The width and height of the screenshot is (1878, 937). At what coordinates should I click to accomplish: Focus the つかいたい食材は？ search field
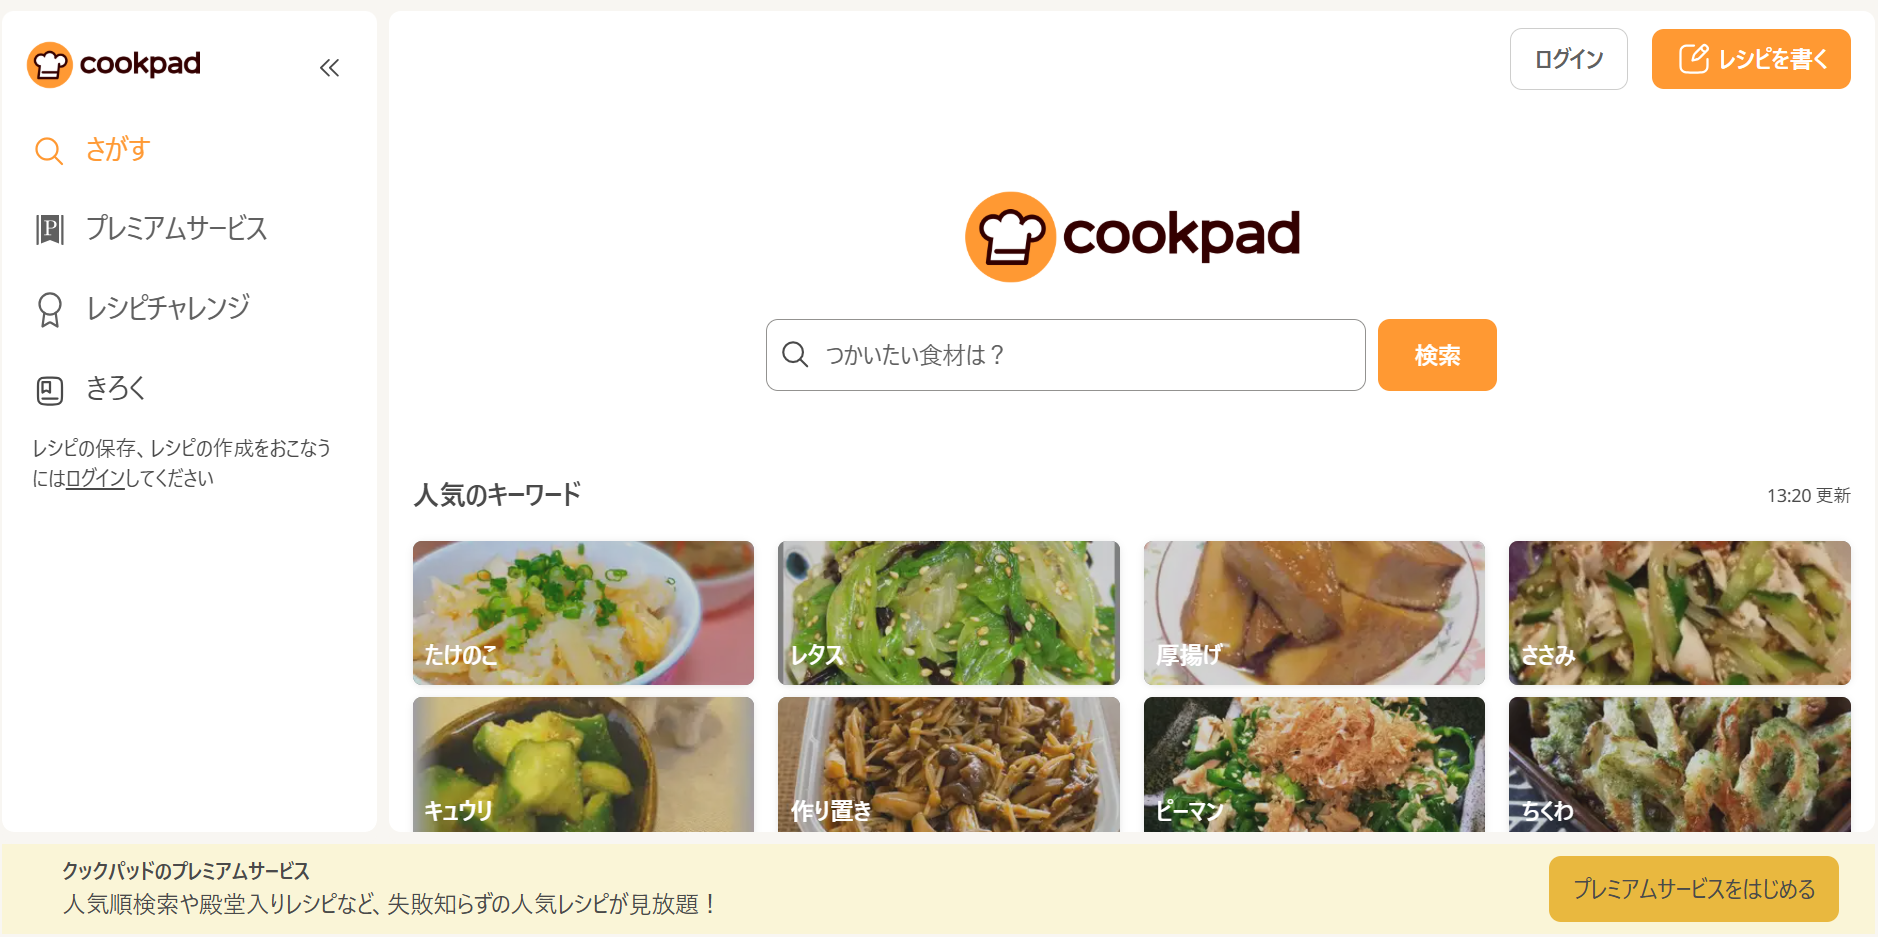1066,355
